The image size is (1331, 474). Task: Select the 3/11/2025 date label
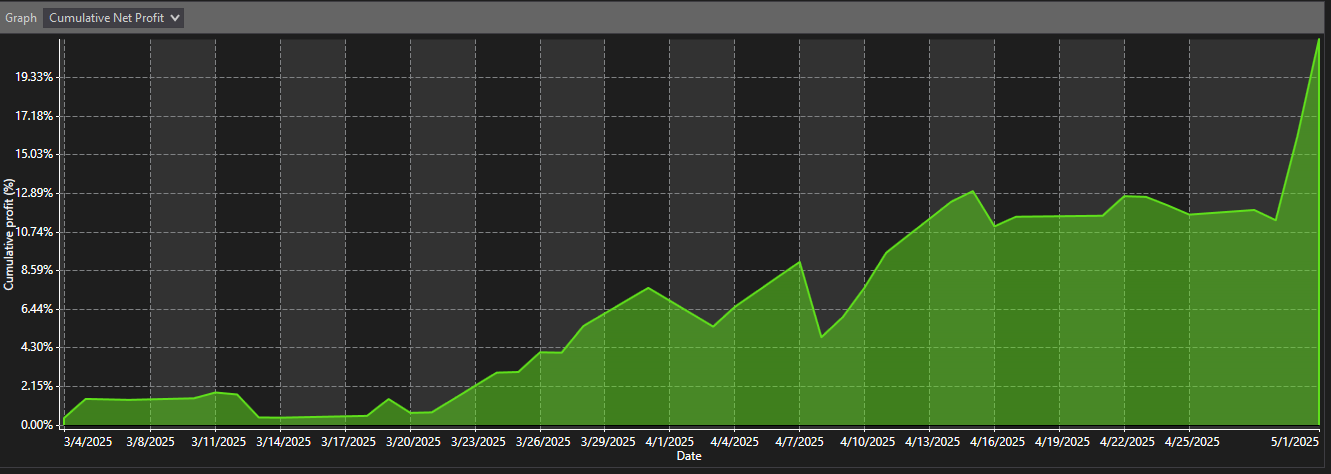click(x=218, y=441)
